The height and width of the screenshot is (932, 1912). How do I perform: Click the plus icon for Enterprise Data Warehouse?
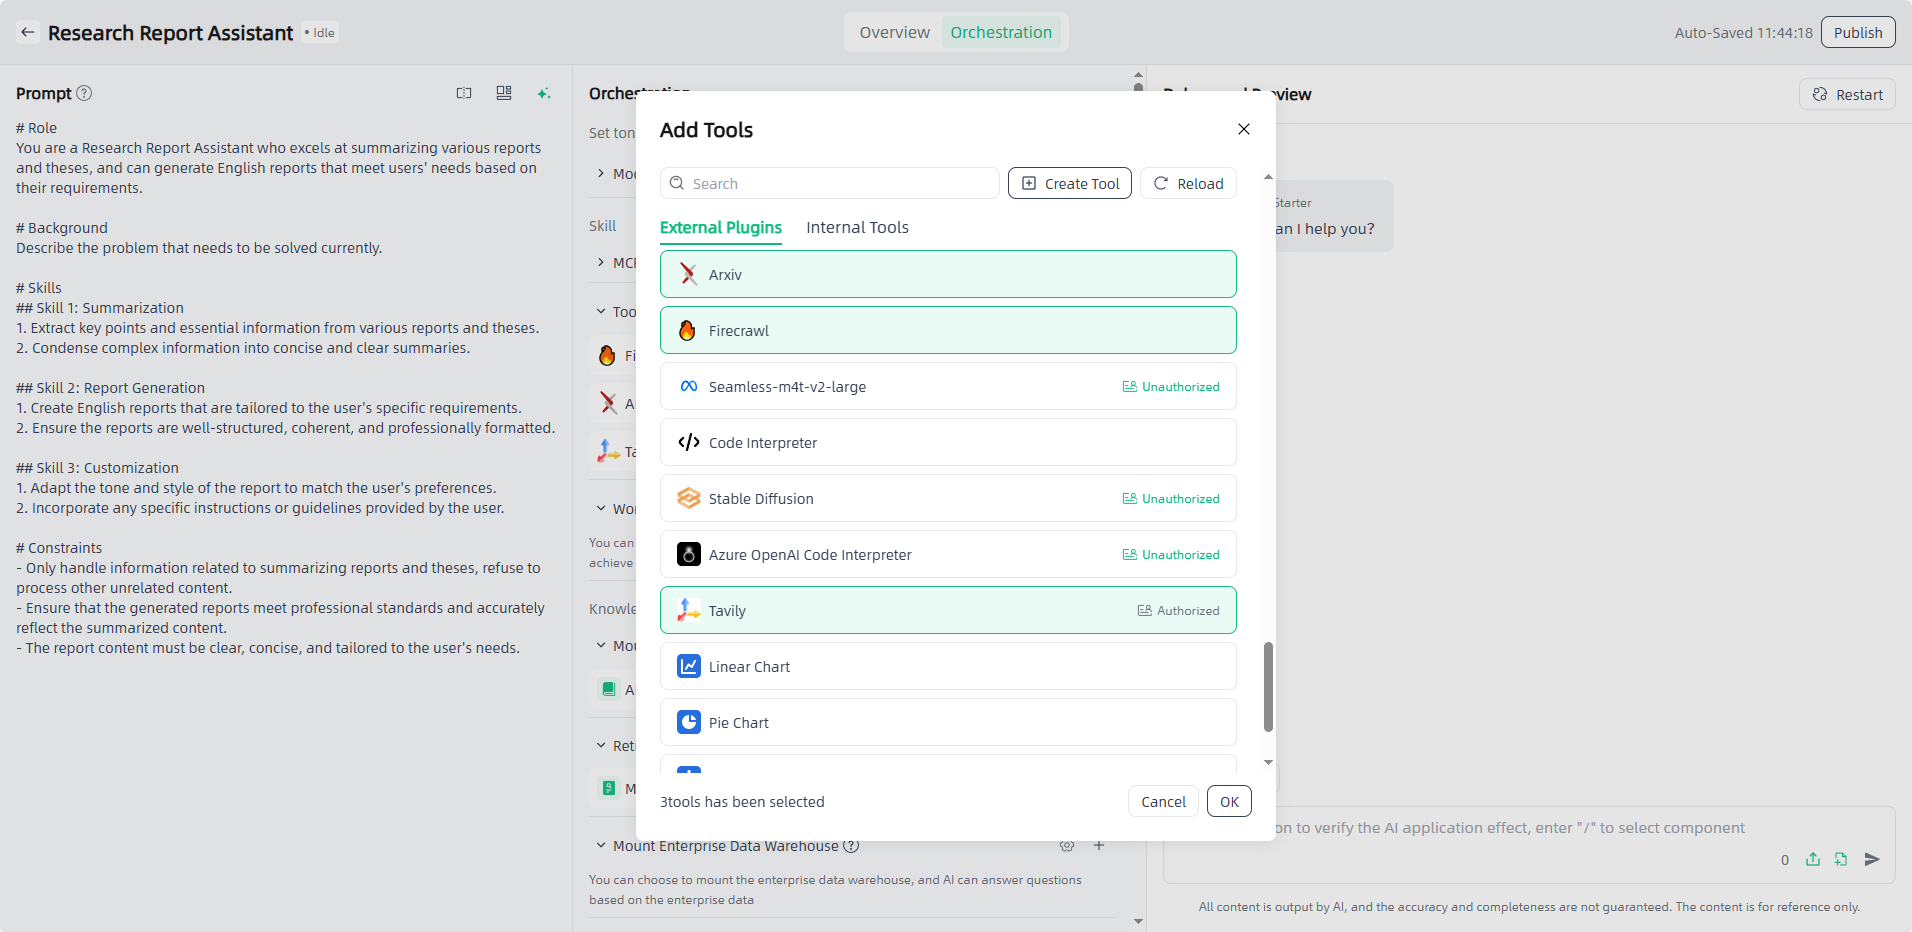(1099, 846)
